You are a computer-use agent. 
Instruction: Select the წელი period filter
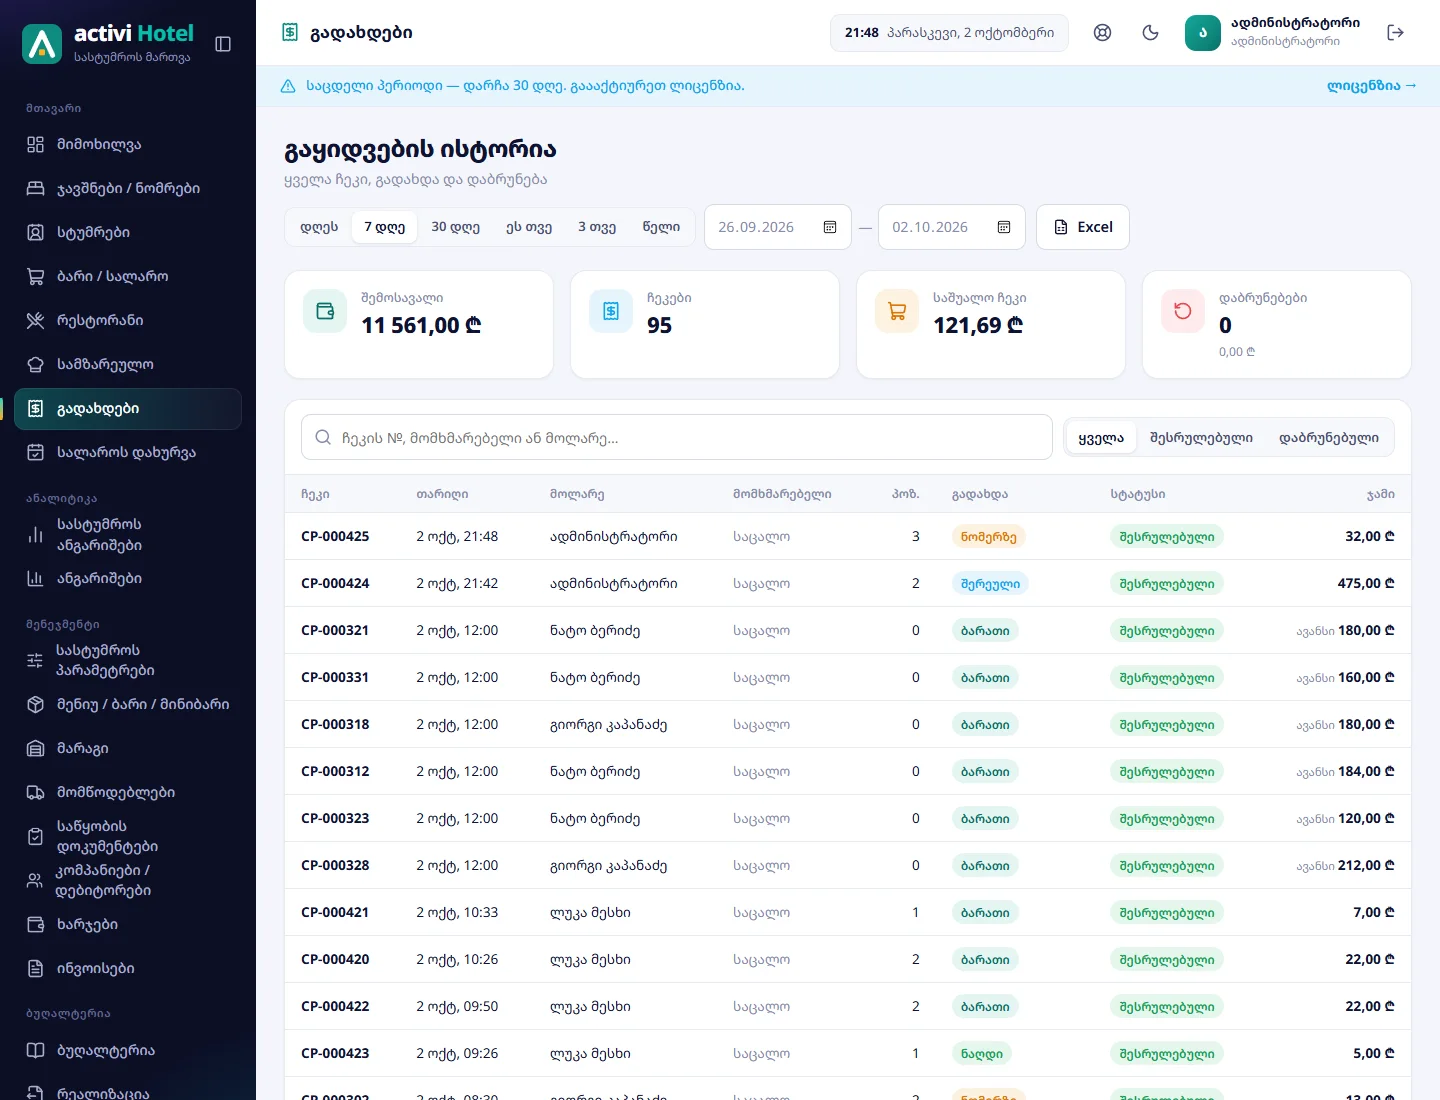[661, 227]
